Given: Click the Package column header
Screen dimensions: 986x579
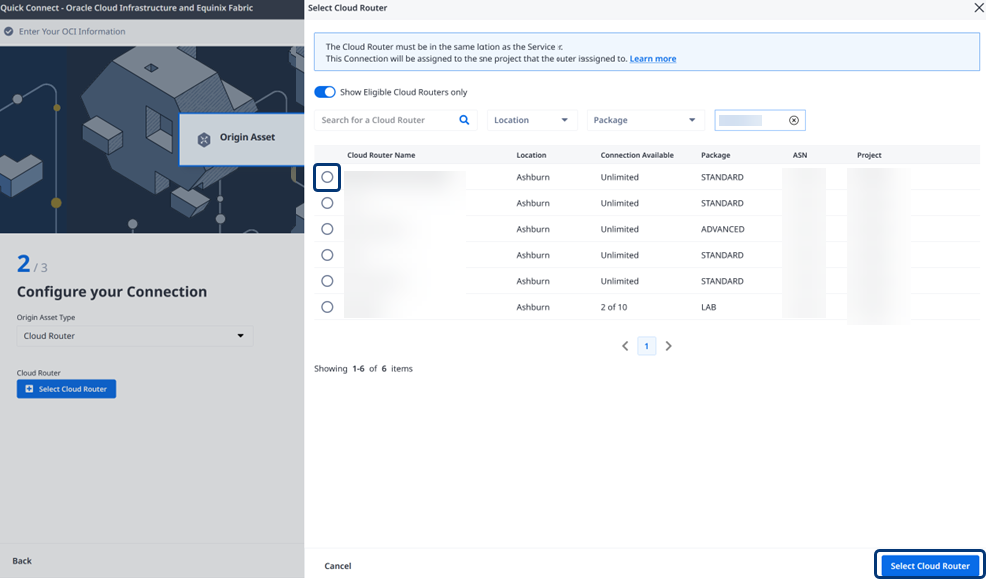Looking at the screenshot, I should (716, 155).
